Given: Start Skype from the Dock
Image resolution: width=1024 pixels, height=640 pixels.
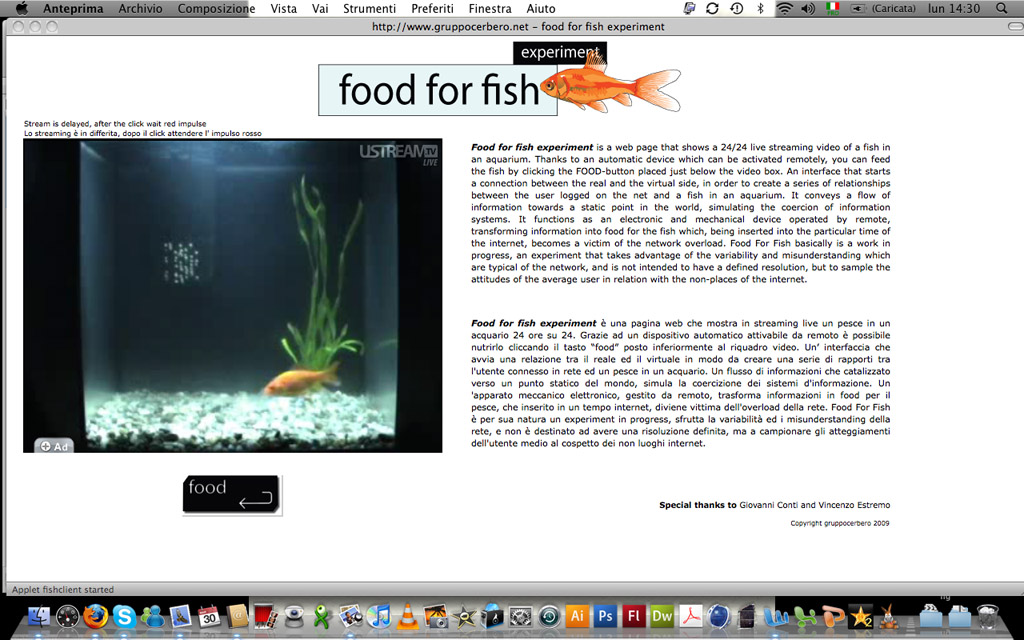Looking at the screenshot, I should (123, 617).
